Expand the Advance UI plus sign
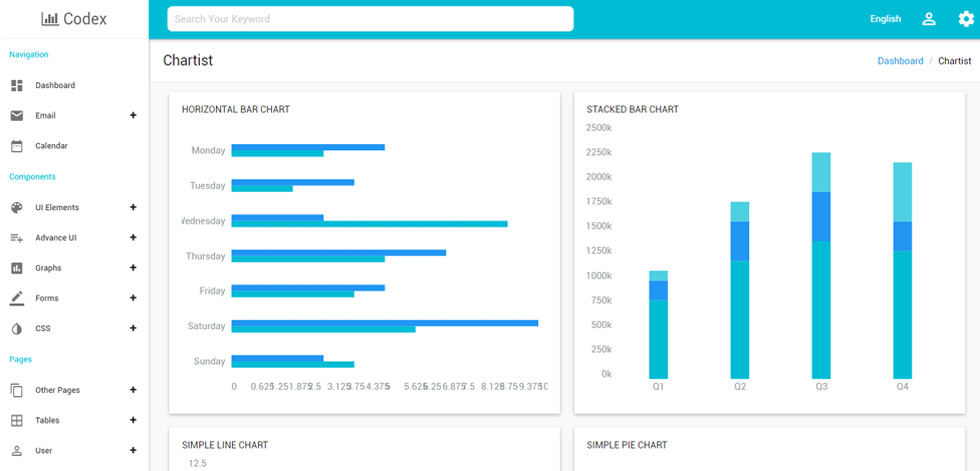This screenshot has width=980, height=471. click(132, 237)
